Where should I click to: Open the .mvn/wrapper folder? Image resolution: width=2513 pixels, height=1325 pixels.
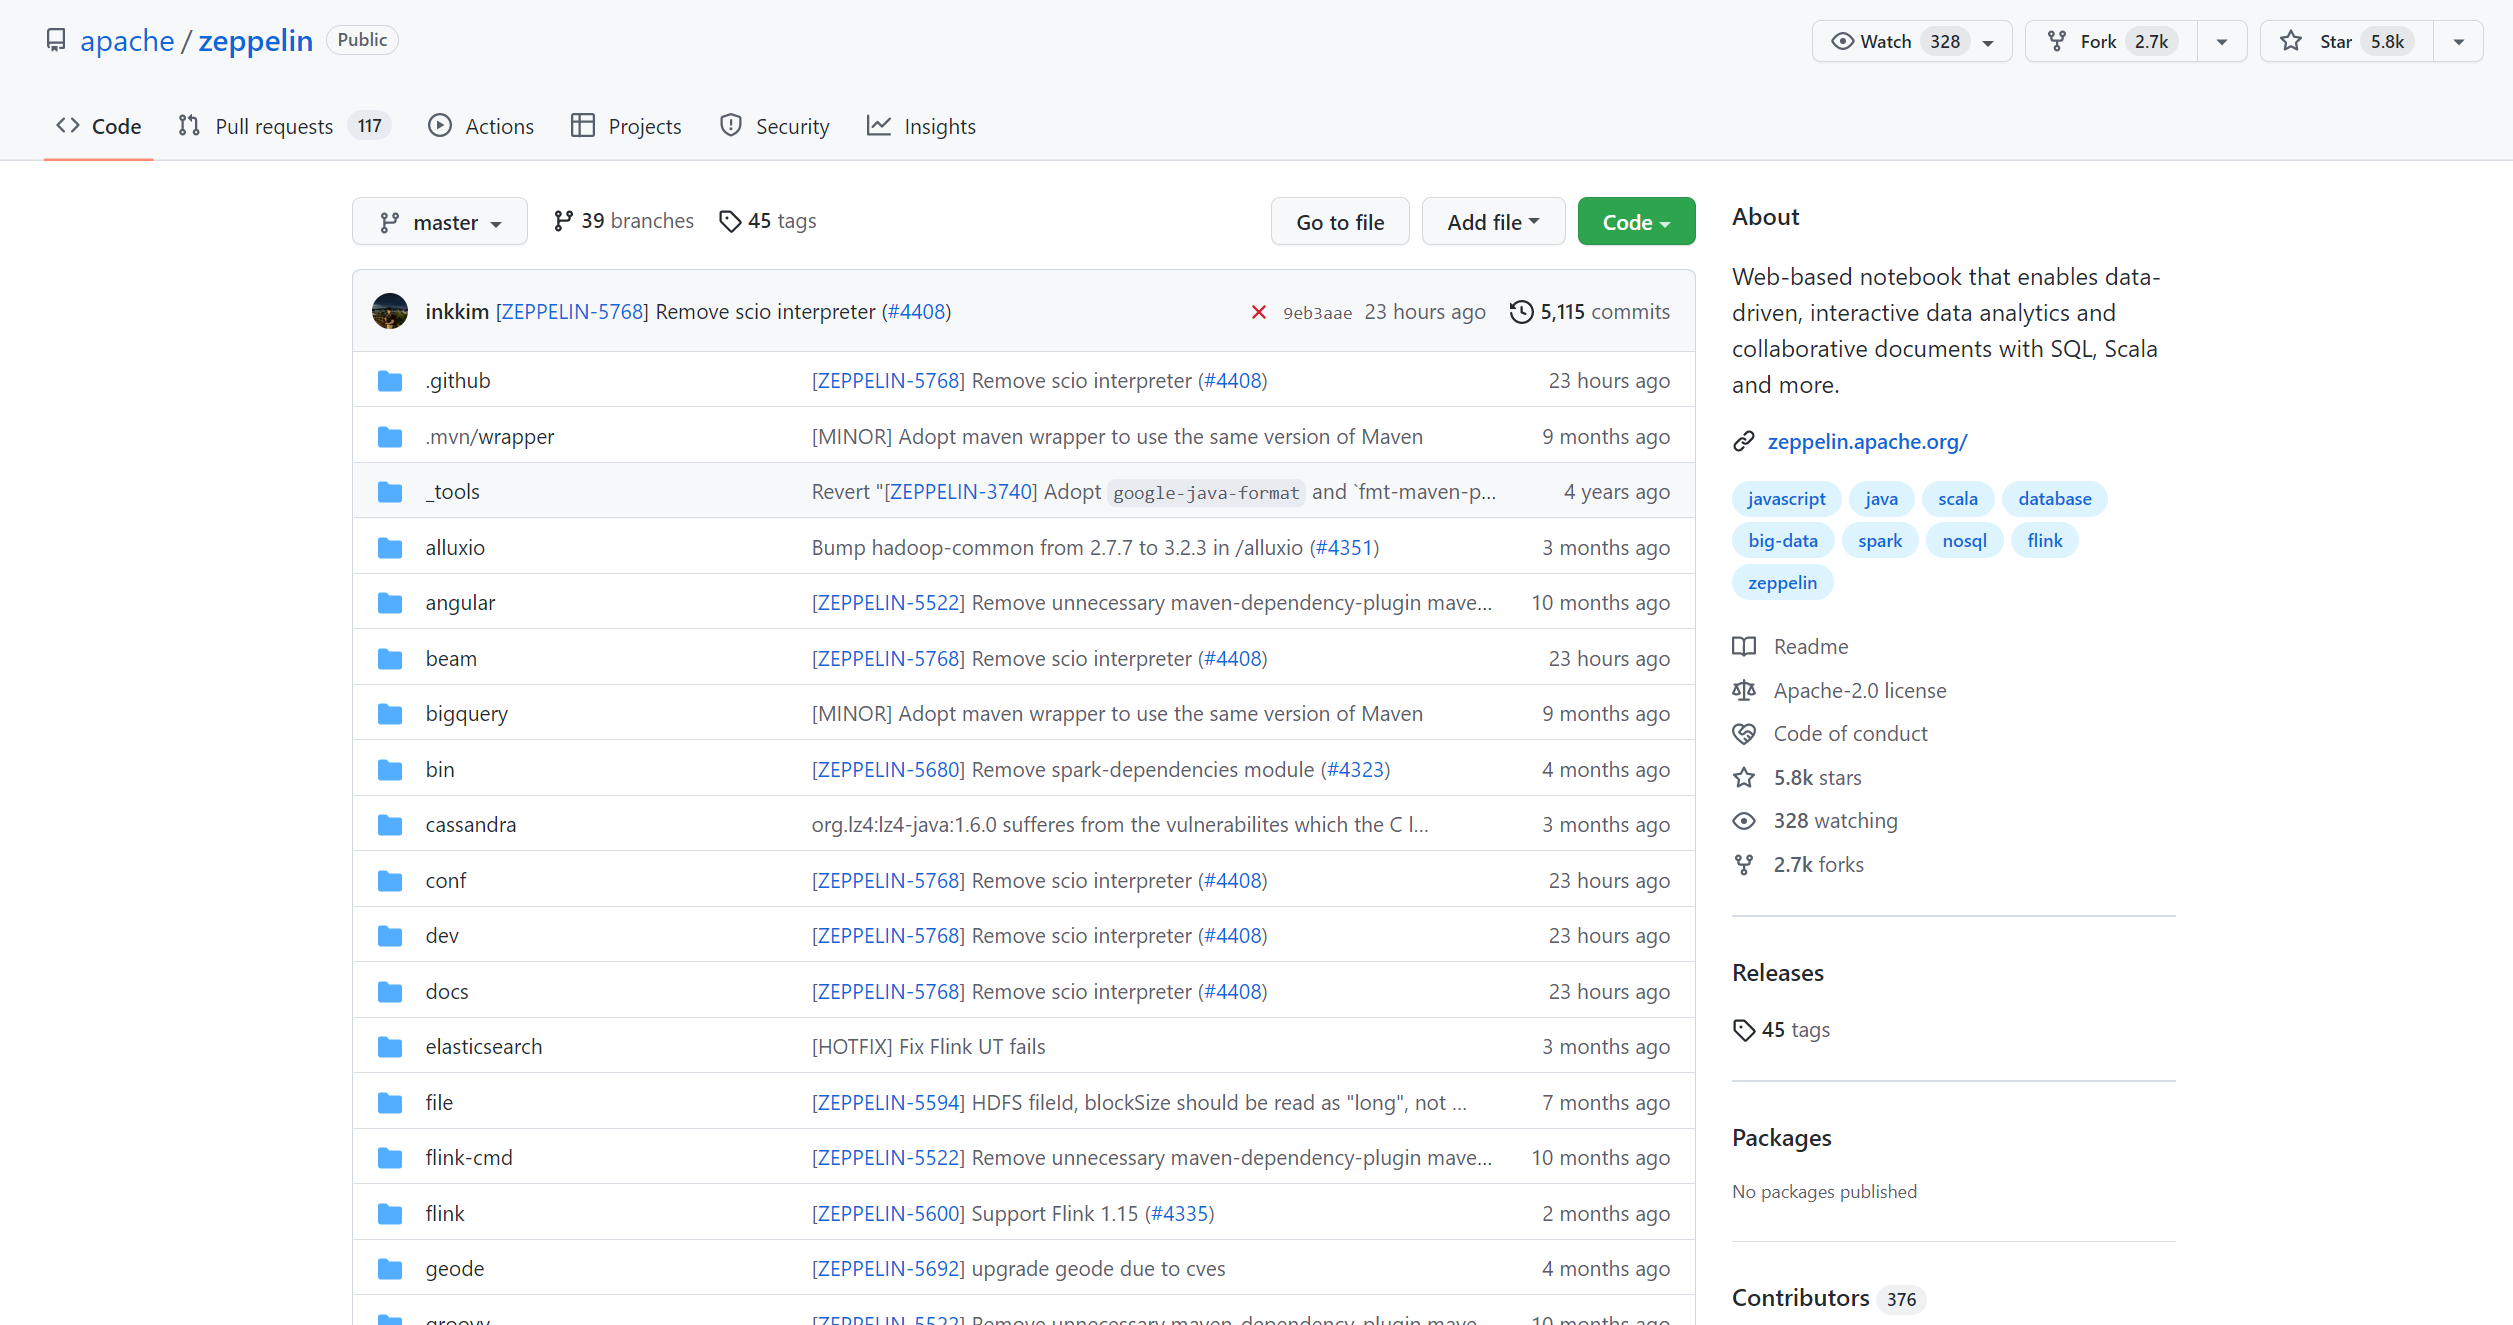pyautogui.click(x=490, y=437)
